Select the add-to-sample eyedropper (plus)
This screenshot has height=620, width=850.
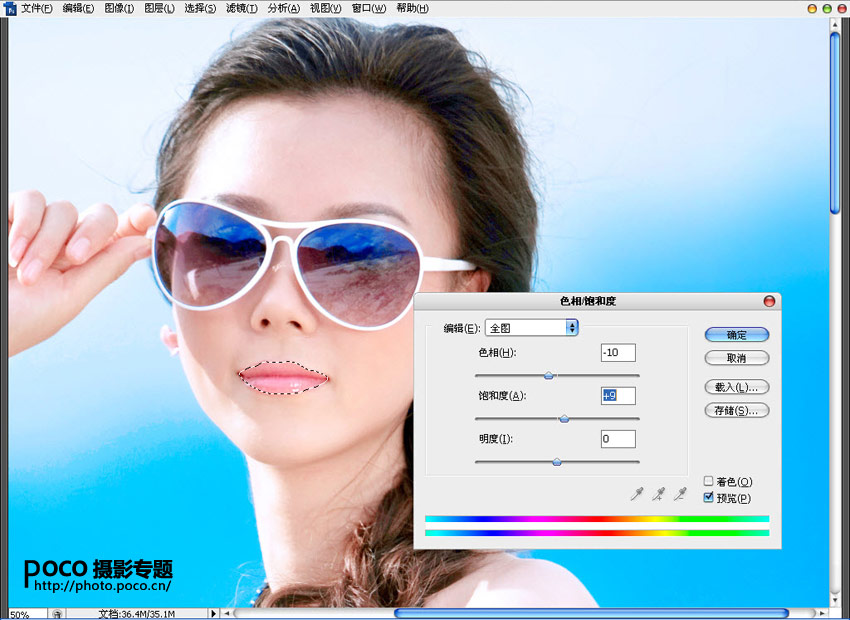click(658, 493)
